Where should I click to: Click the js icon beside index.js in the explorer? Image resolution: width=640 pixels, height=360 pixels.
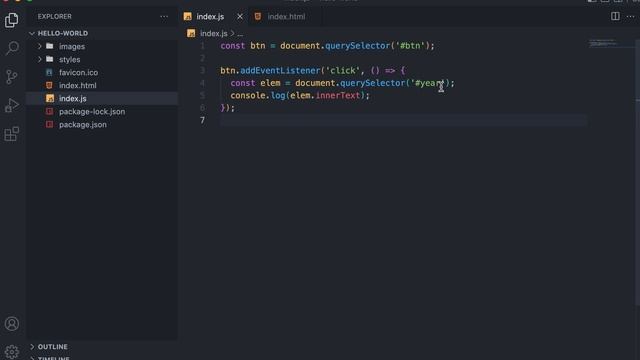tap(50, 98)
